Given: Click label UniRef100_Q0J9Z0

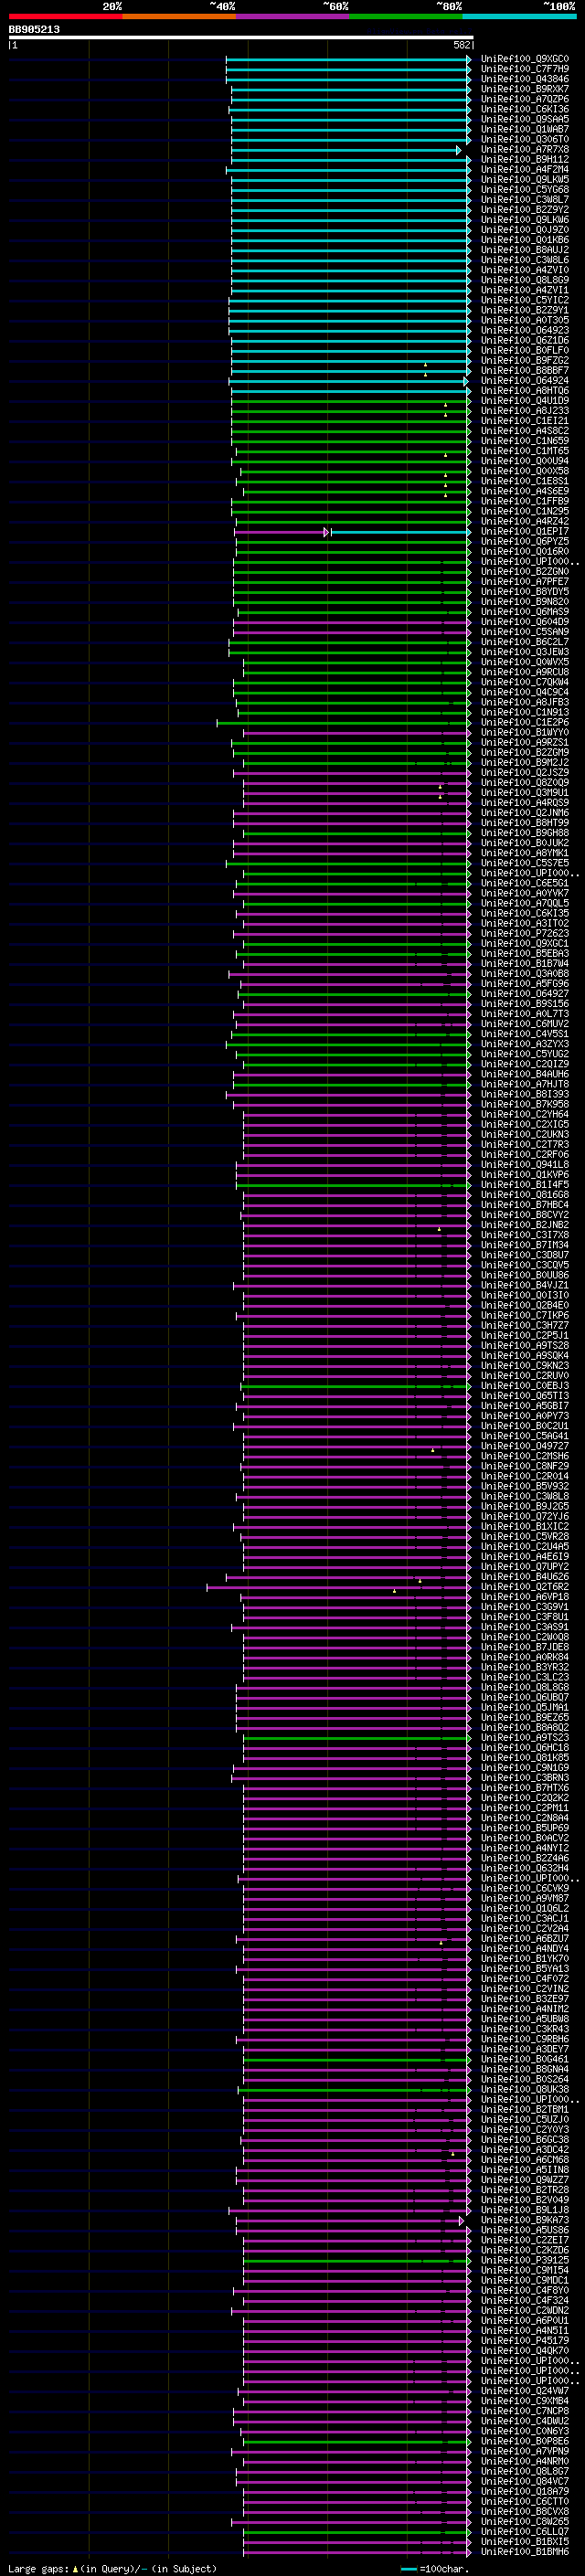Looking at the screenshot, I should point(525,230).
